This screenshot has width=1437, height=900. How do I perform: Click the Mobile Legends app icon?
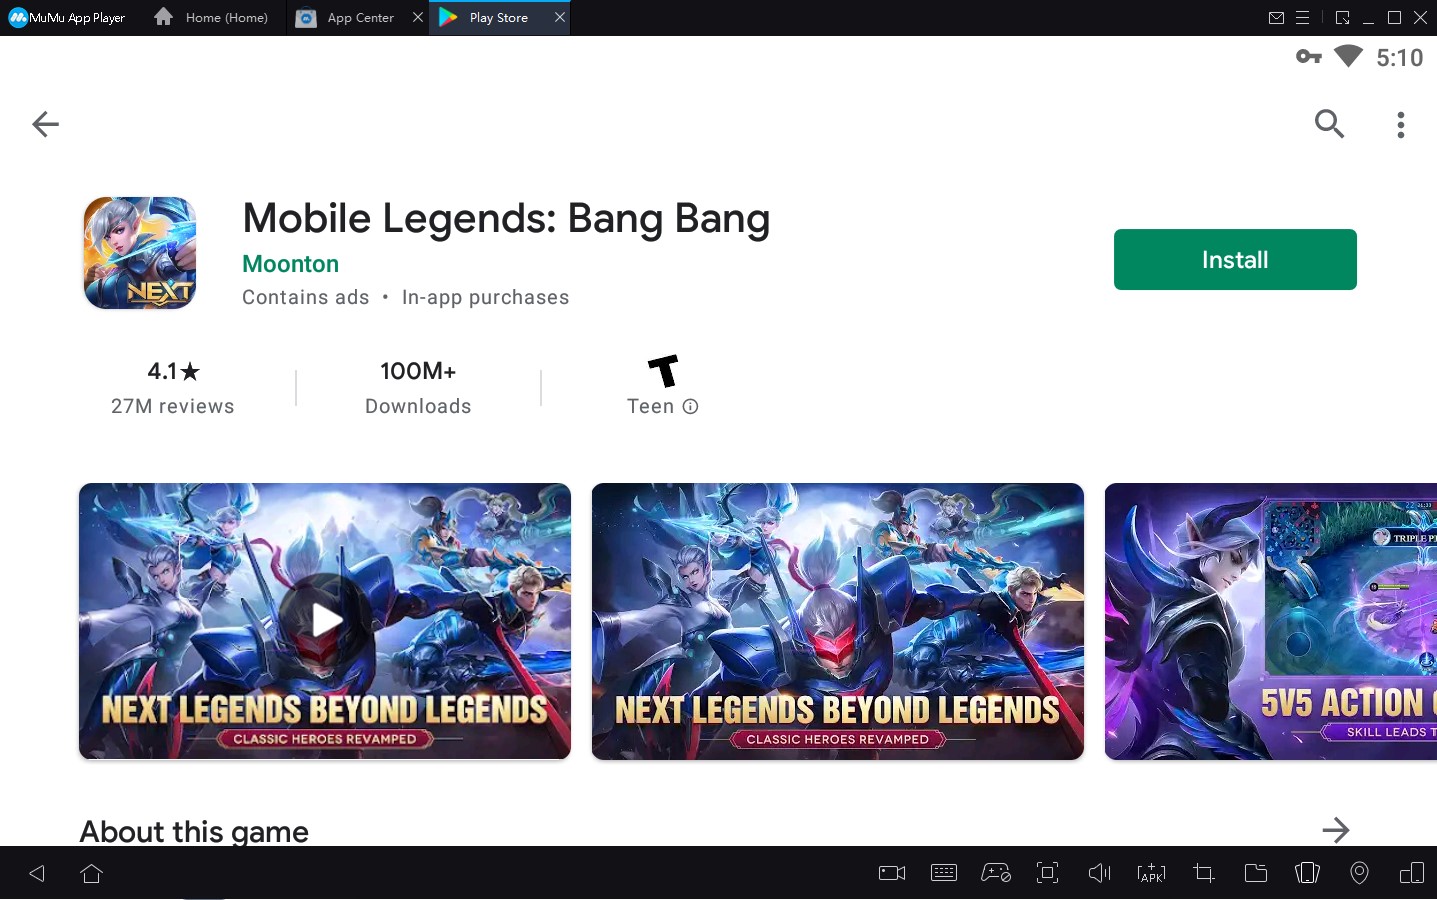140,253
